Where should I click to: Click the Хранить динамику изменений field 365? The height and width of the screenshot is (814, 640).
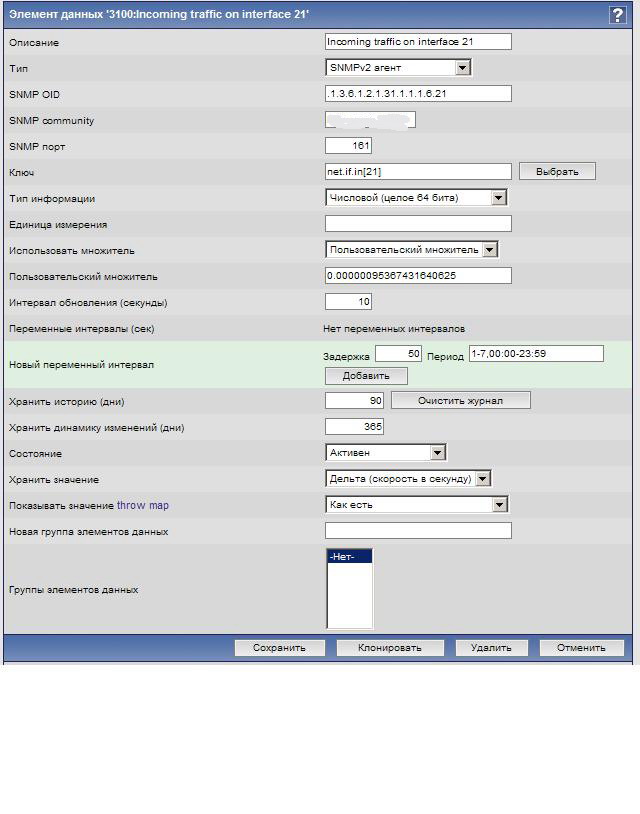click(355, 427)
